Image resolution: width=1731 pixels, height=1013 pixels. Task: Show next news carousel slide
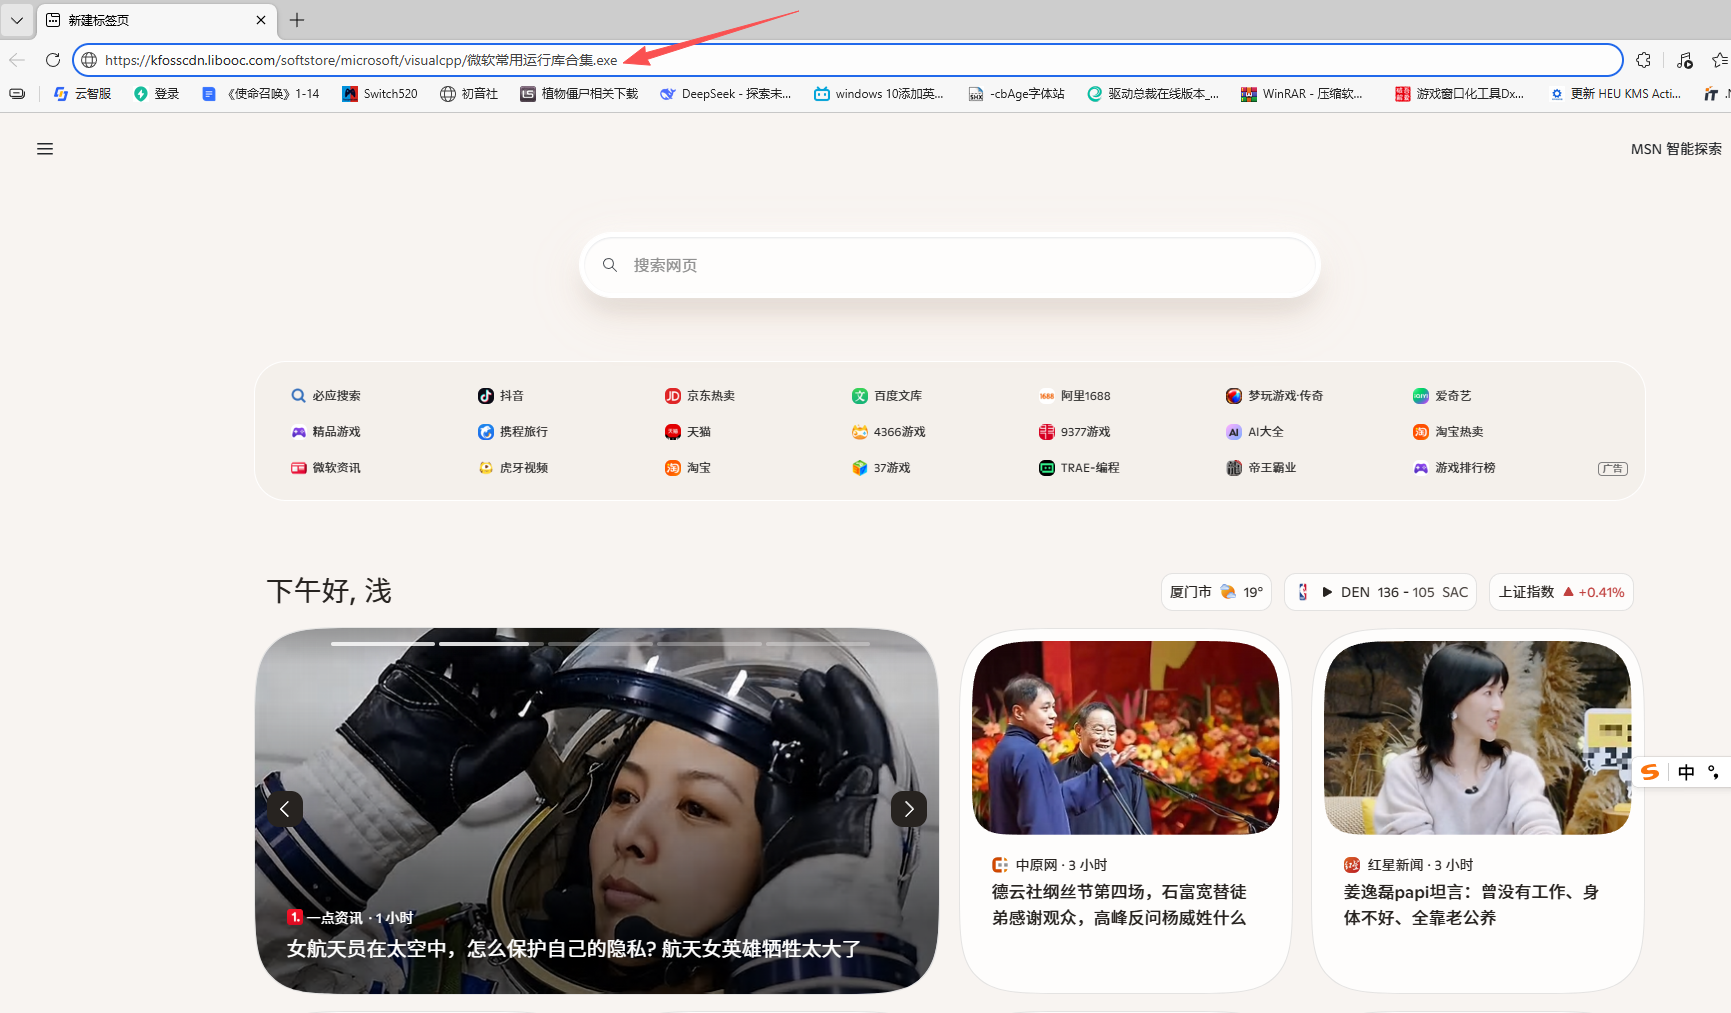(908, 809)
